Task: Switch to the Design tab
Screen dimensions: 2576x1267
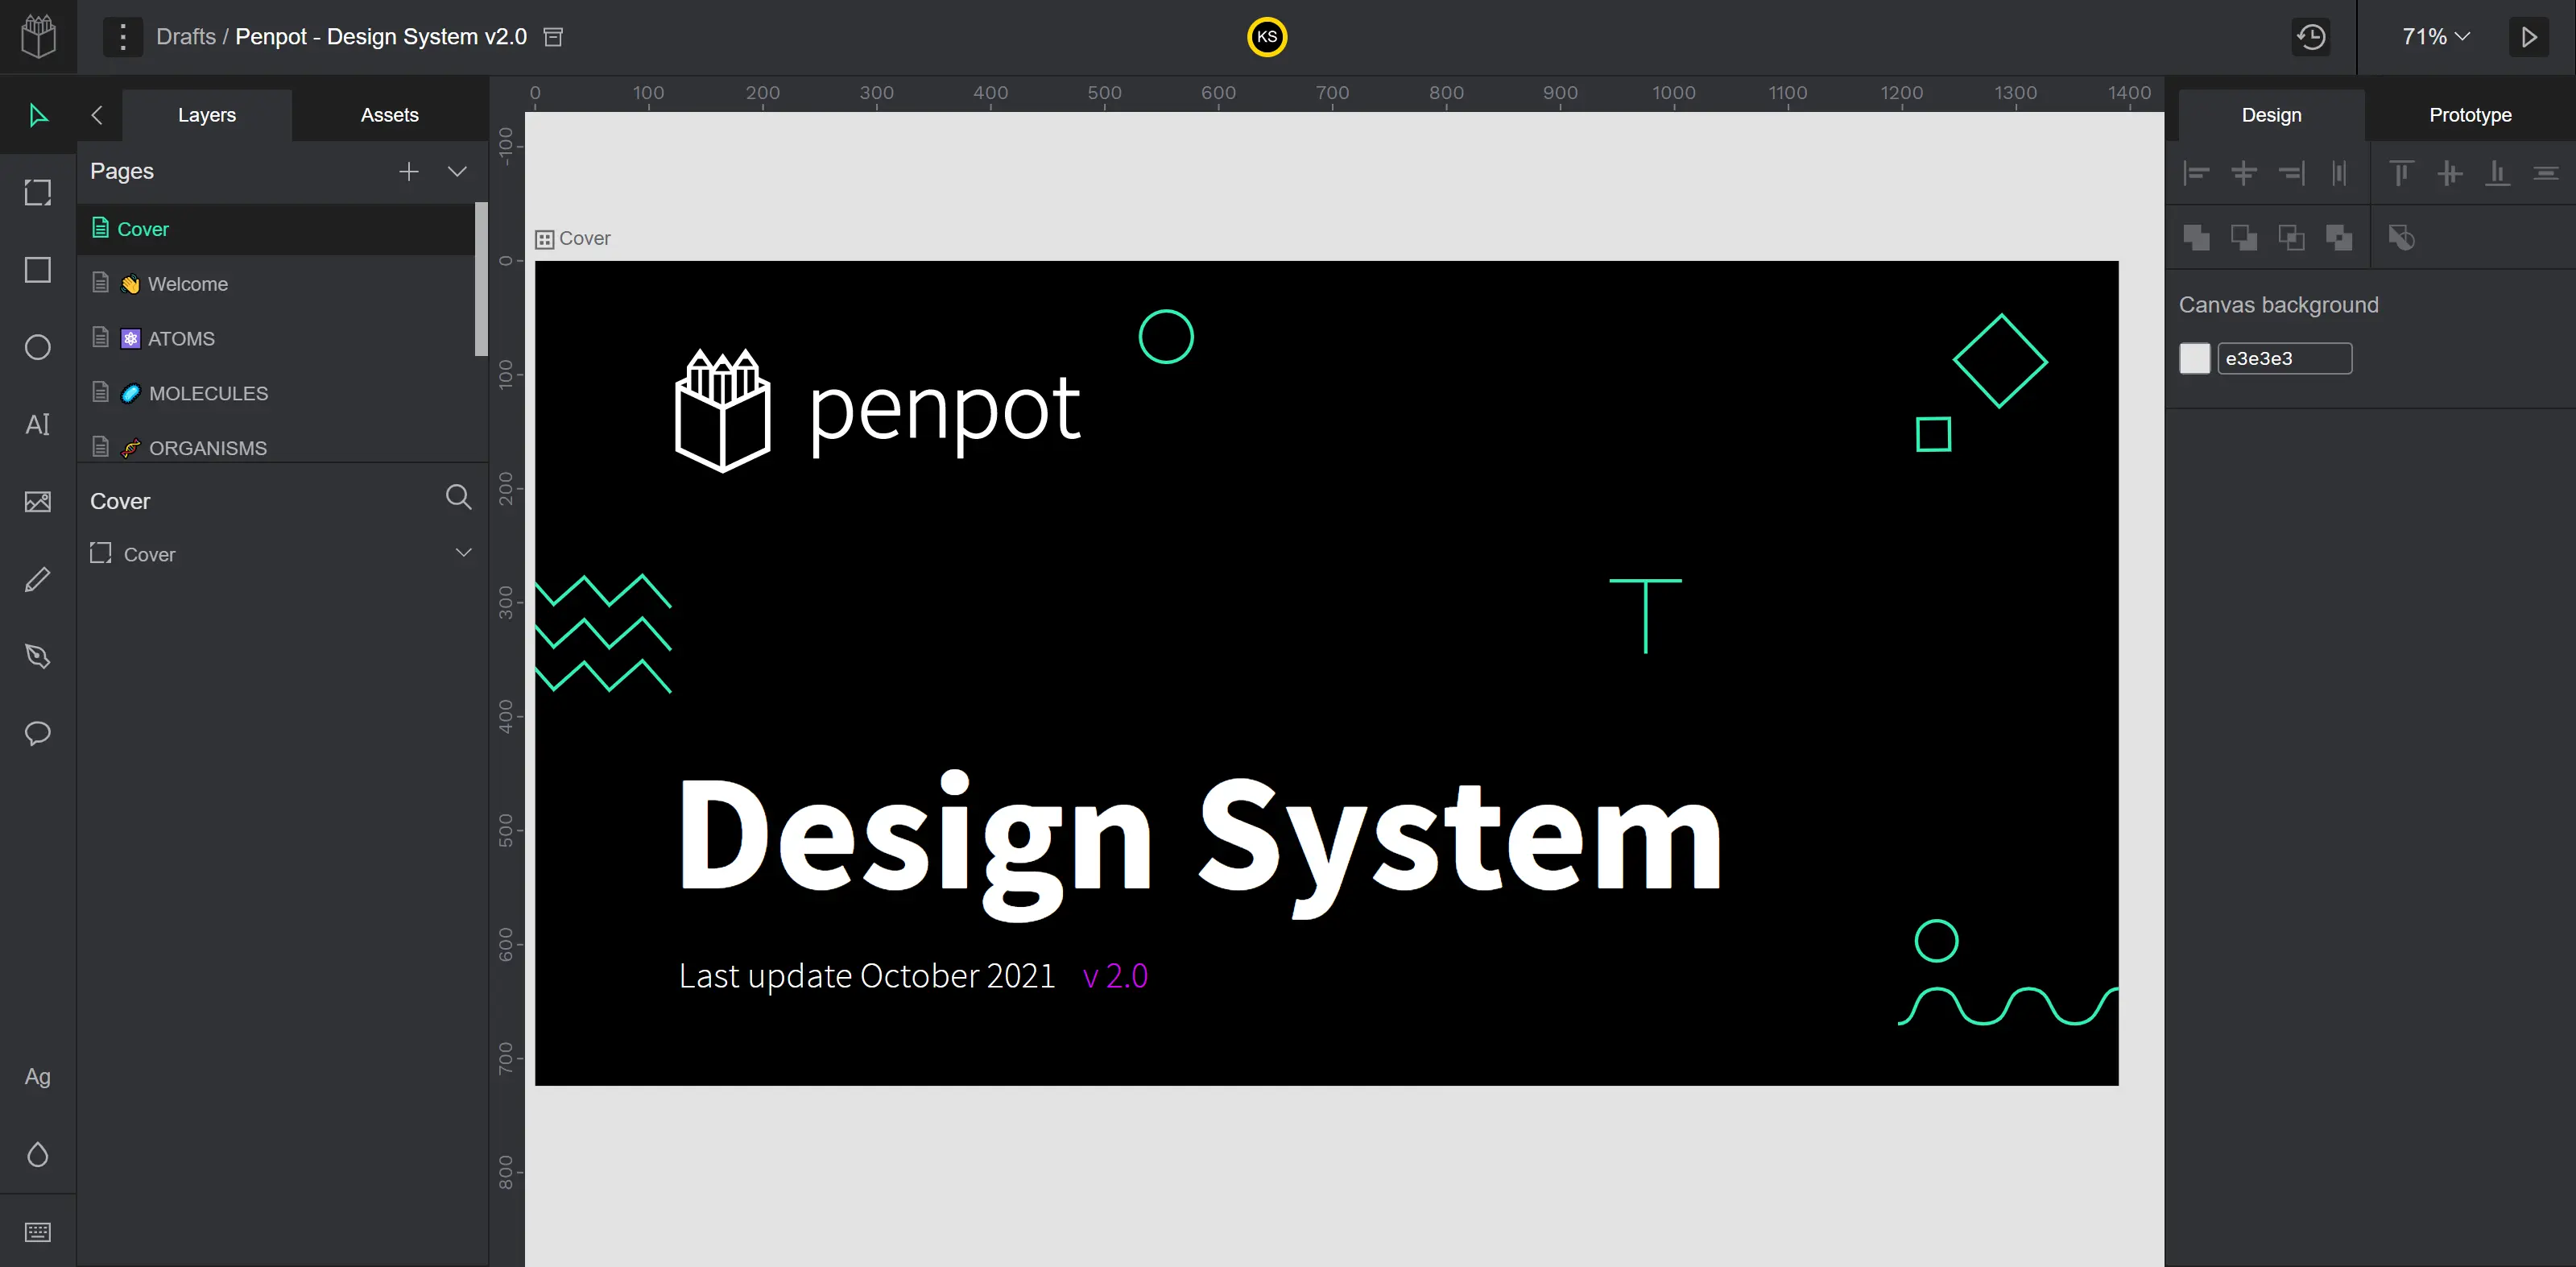Action: click(2271, 115)
